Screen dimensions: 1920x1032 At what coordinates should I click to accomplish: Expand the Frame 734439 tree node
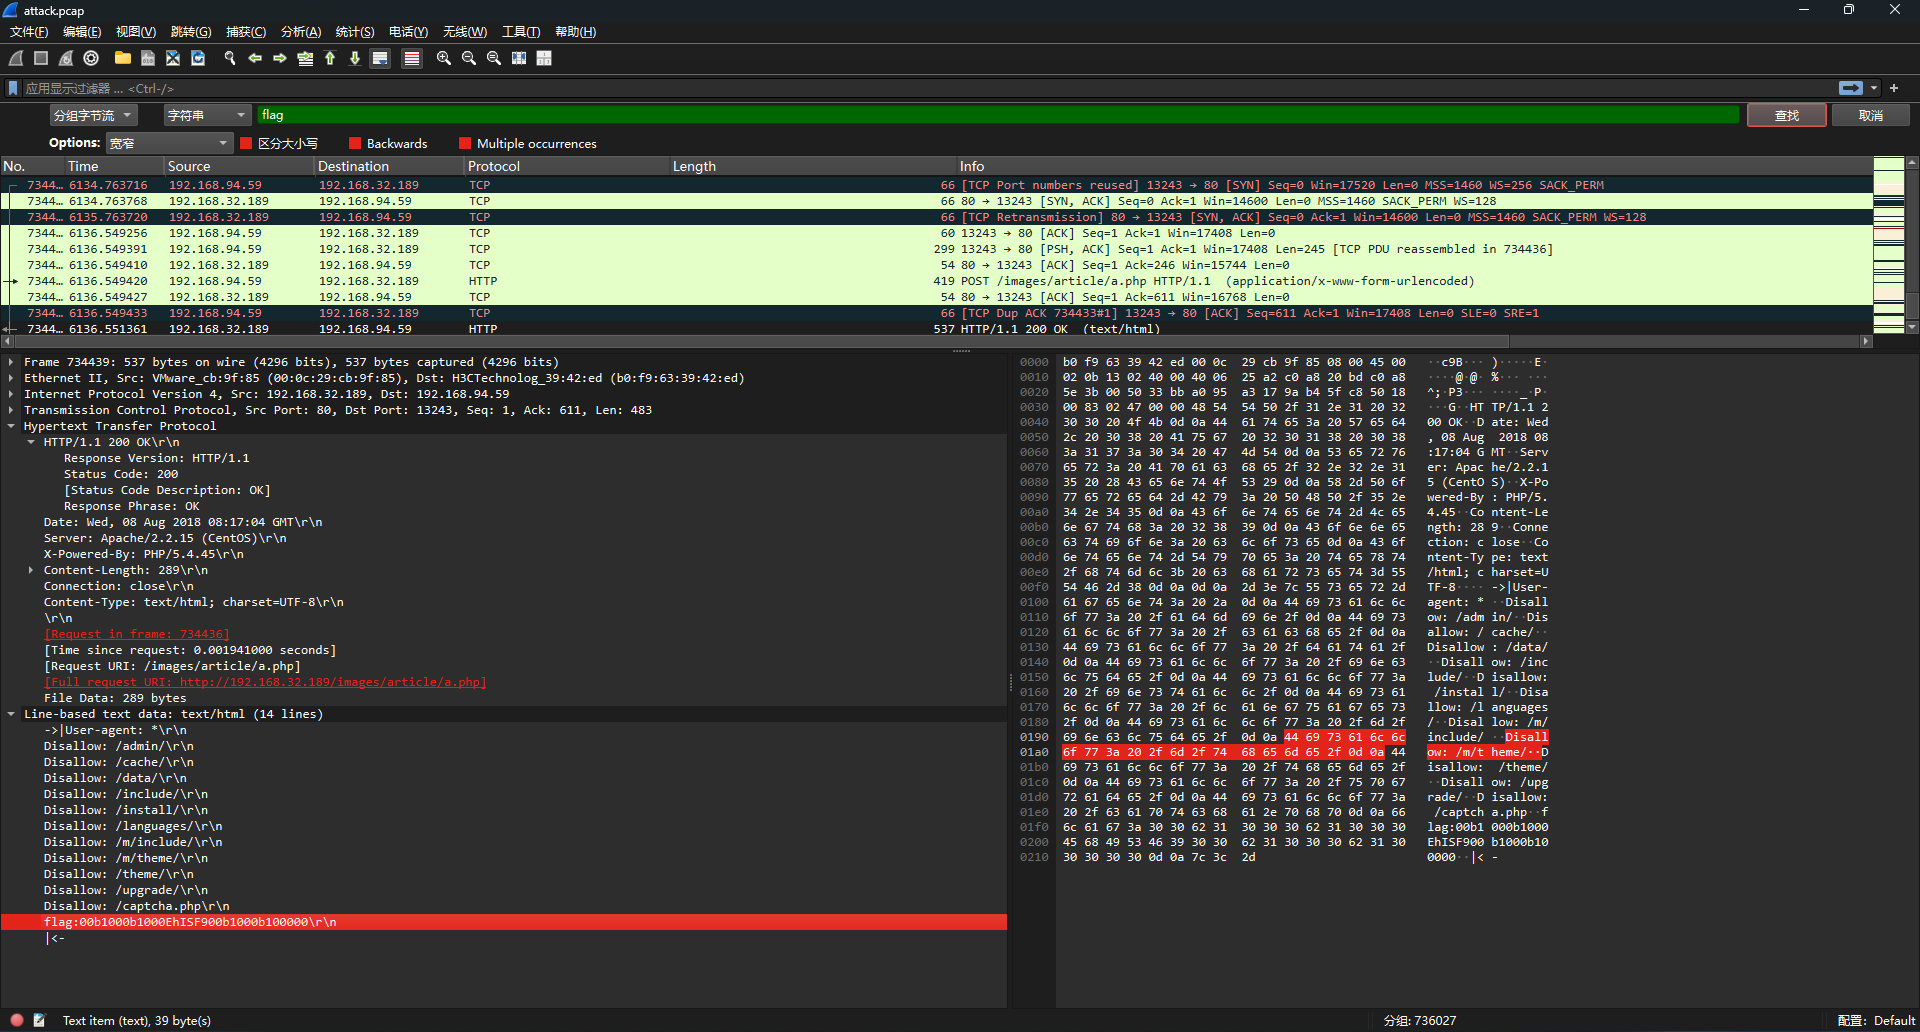tap(11, 362)
